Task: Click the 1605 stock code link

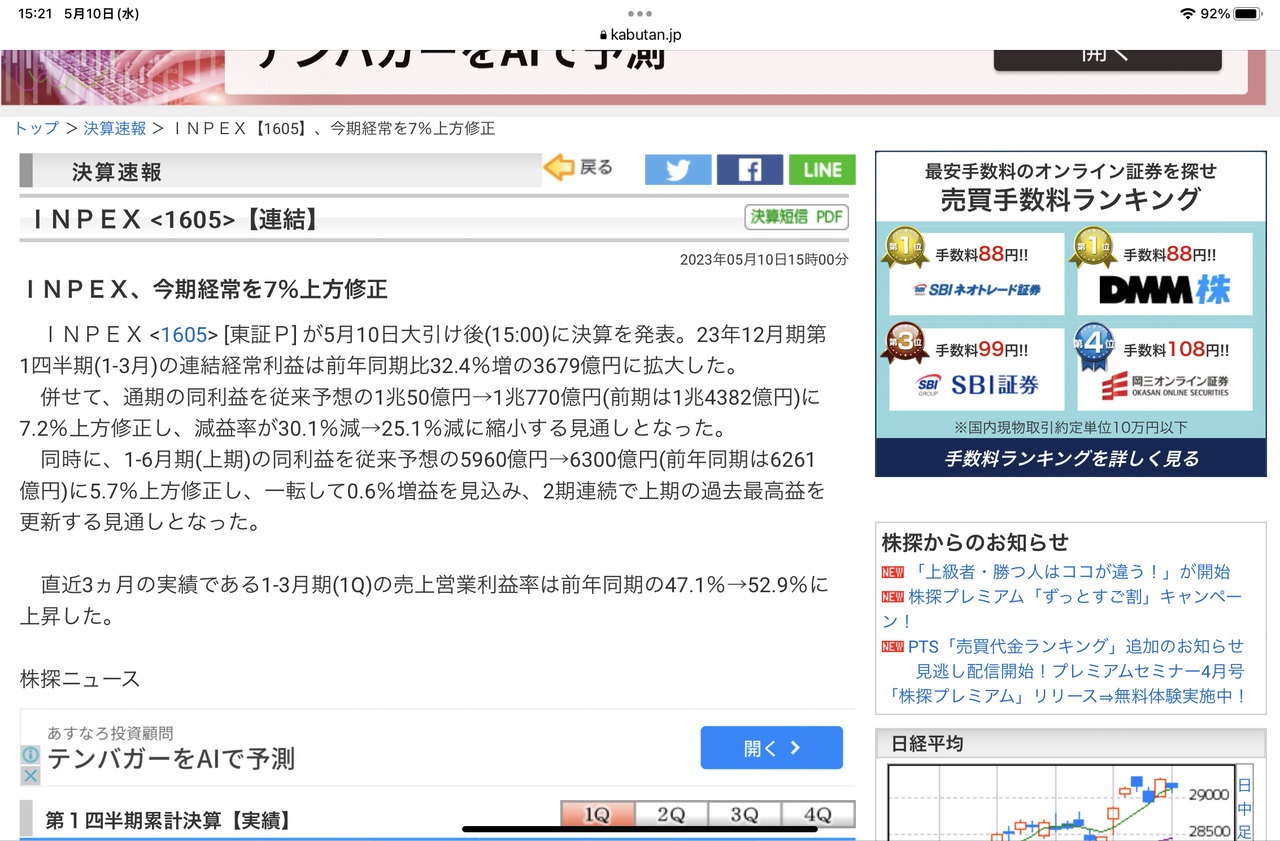Action: tap(185, 335)
